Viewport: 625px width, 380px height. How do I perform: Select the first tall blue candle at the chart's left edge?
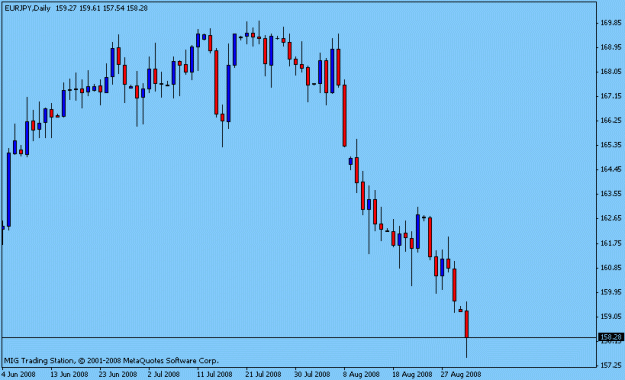(x=9, y=190)
